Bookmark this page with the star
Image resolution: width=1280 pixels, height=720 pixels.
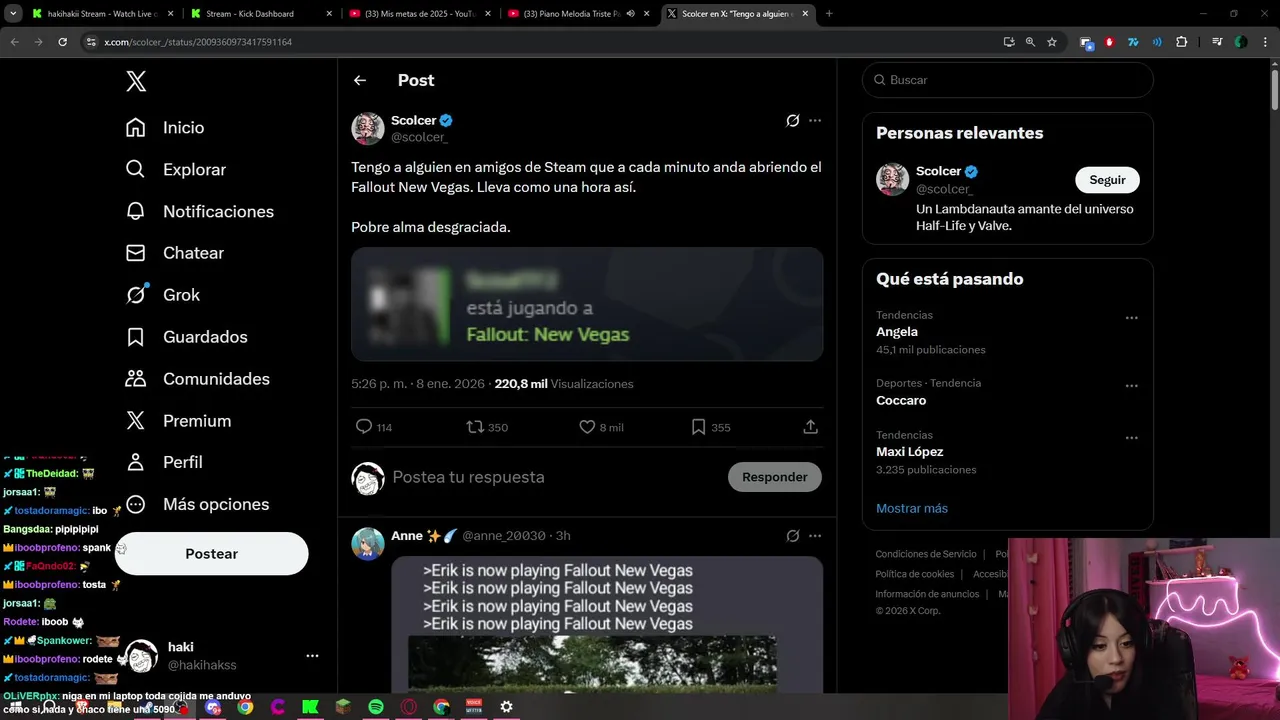[1052, 42]
